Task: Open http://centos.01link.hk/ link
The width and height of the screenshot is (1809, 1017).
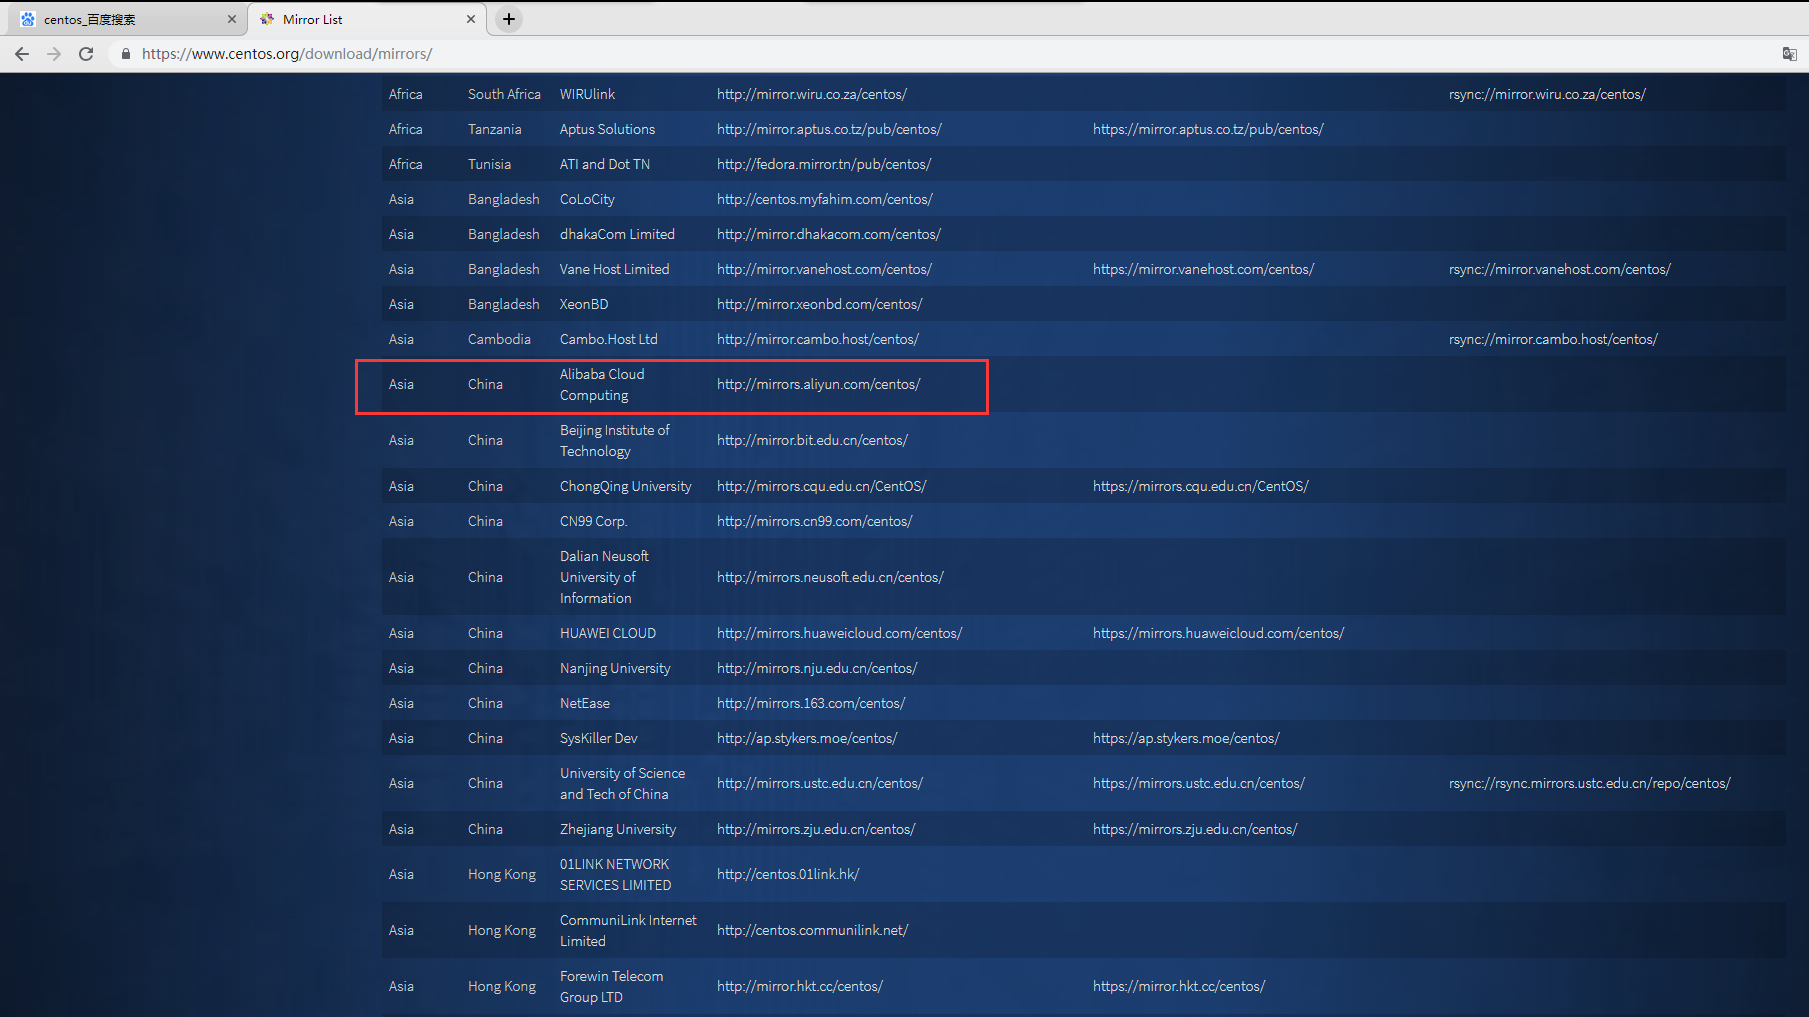Action: pos(788,874)
